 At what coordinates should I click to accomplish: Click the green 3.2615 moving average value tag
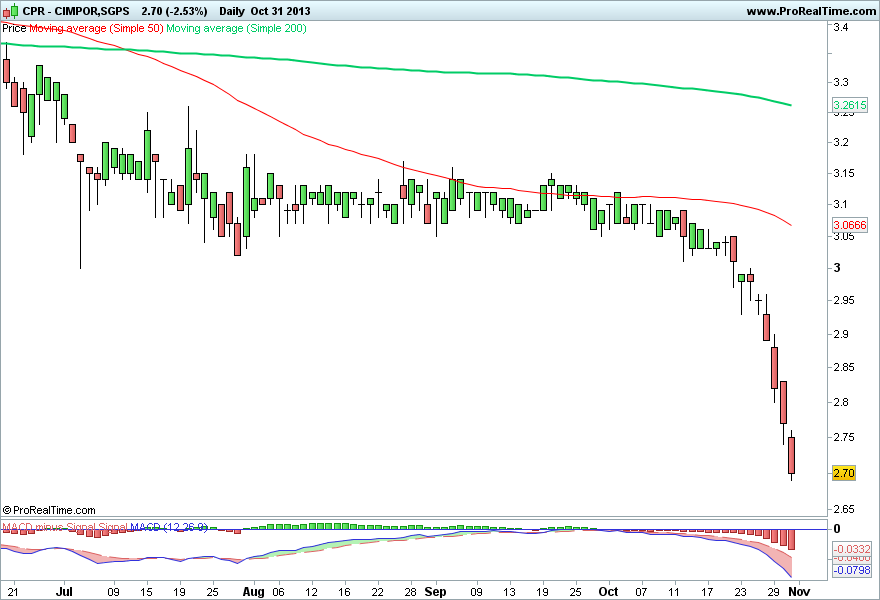click(850, 105)
